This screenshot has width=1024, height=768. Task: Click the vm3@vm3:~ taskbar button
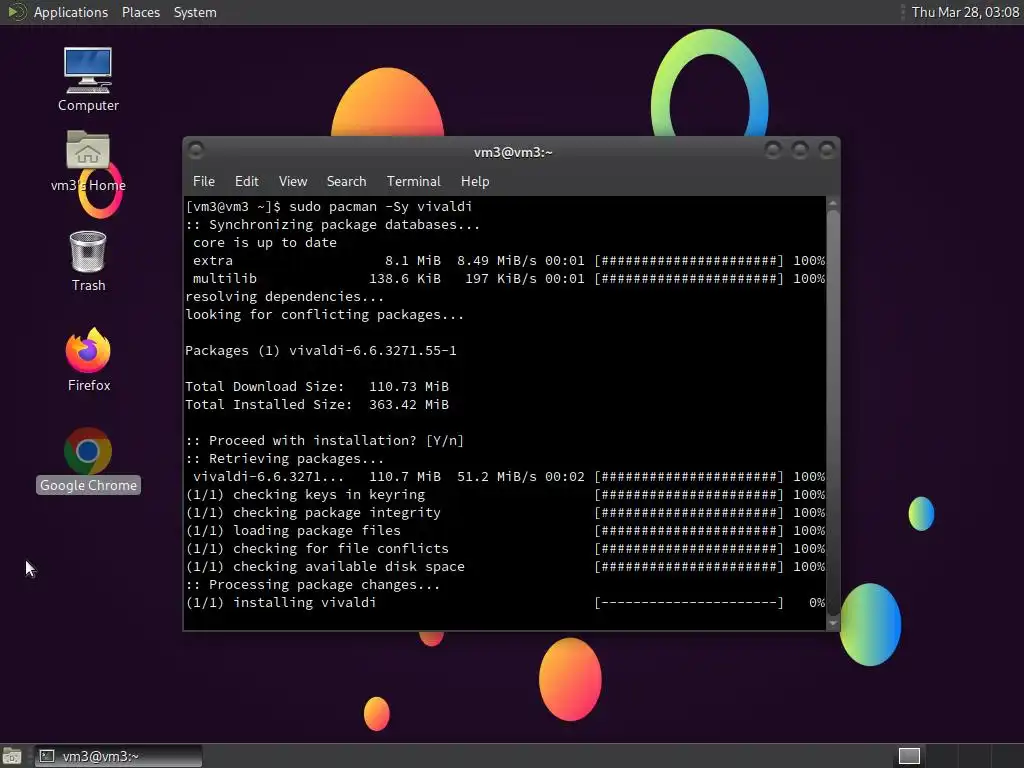(118, 756)
